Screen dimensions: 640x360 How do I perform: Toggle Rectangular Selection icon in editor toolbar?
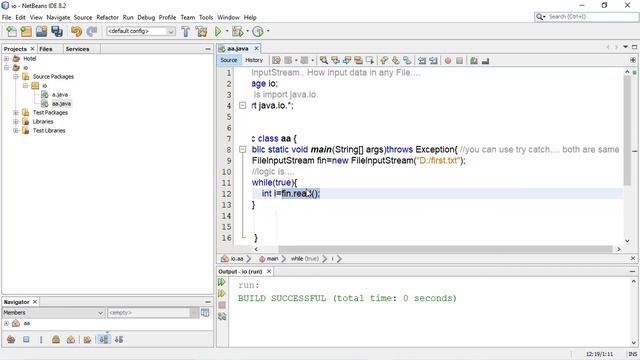[370, 60]
